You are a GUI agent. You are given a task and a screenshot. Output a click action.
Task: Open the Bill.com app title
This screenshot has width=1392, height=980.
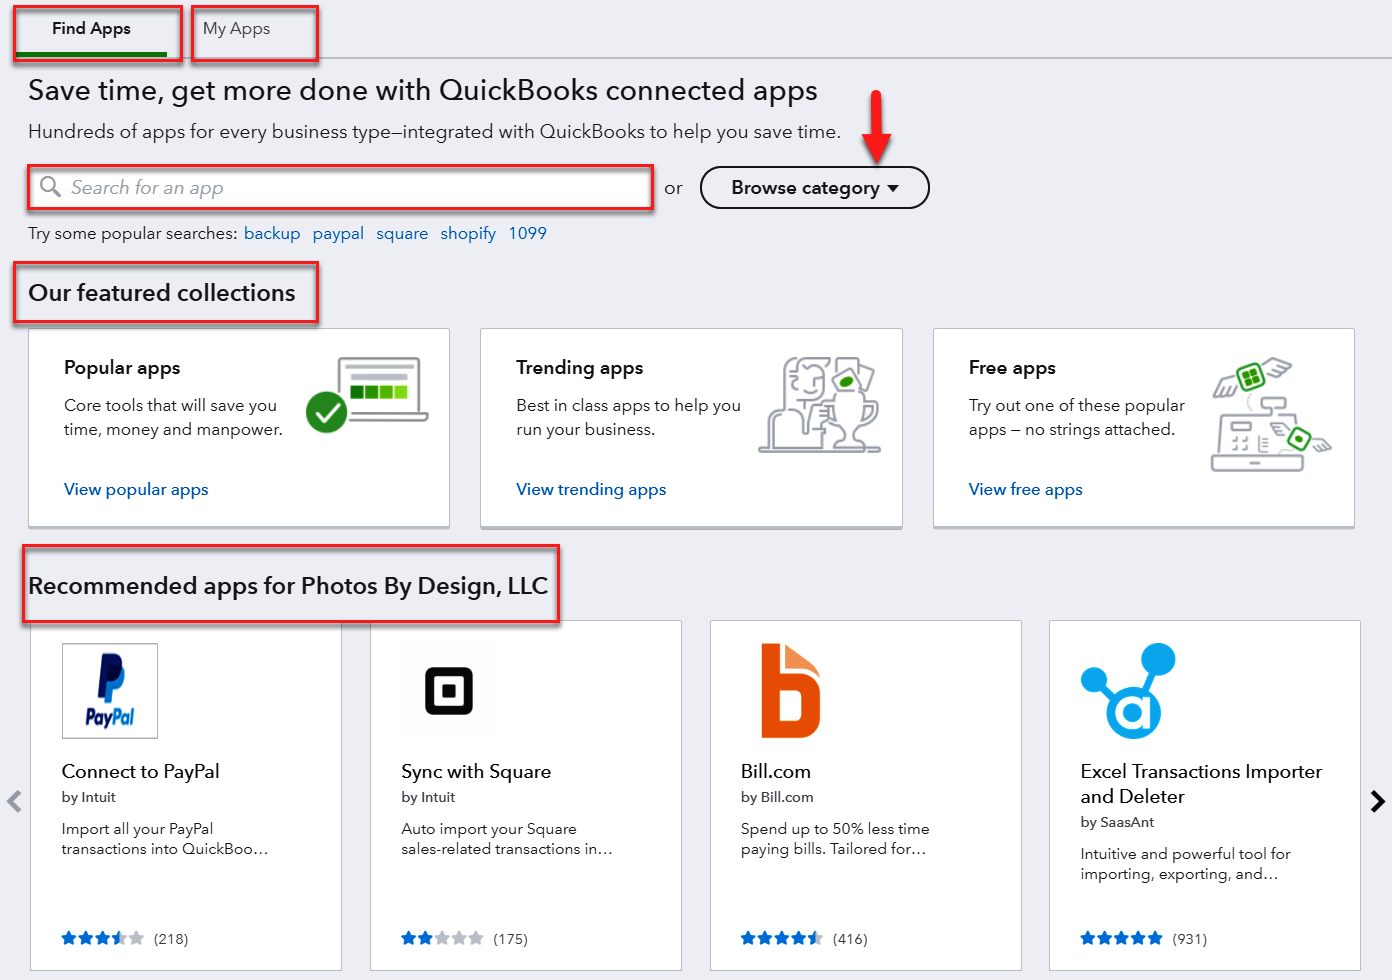click(x=776, y=771)
